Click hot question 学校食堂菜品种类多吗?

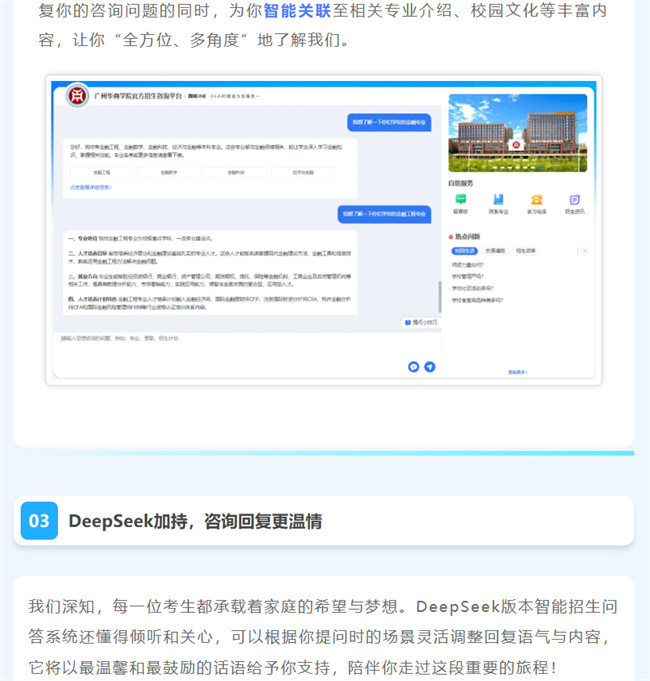coord(477,300)
